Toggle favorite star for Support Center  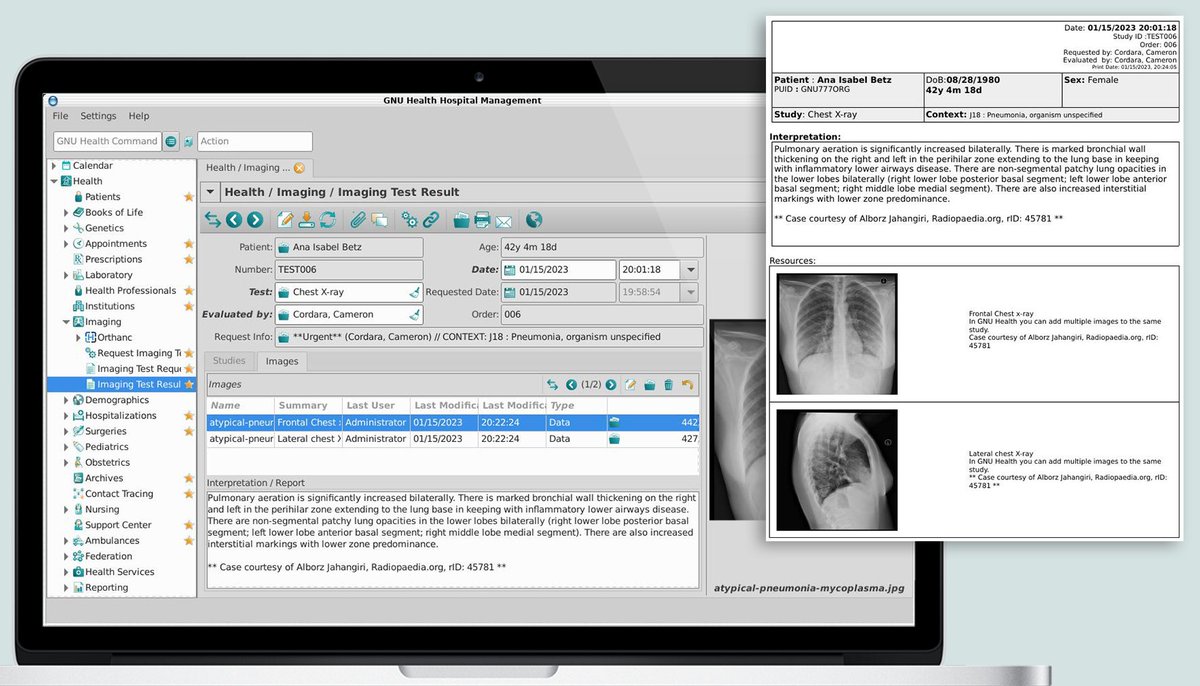click(x=189, y=525)
